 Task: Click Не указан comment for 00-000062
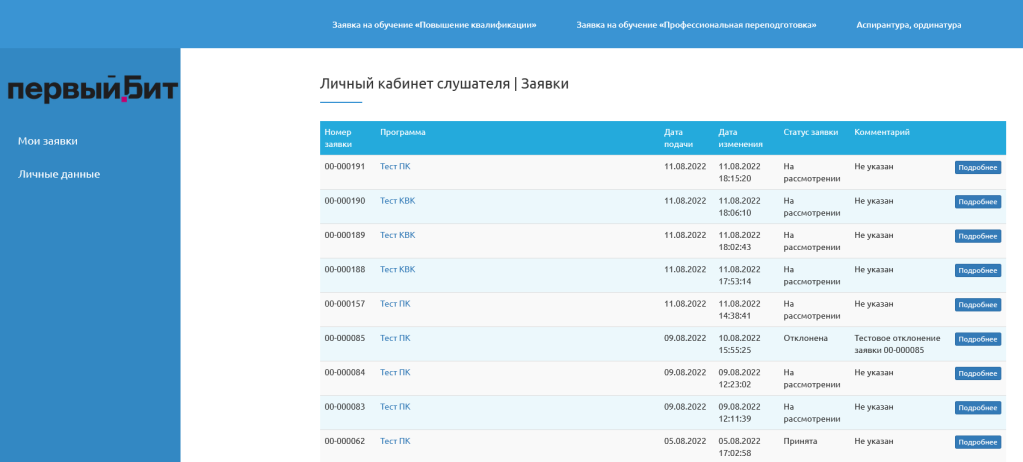874,441
